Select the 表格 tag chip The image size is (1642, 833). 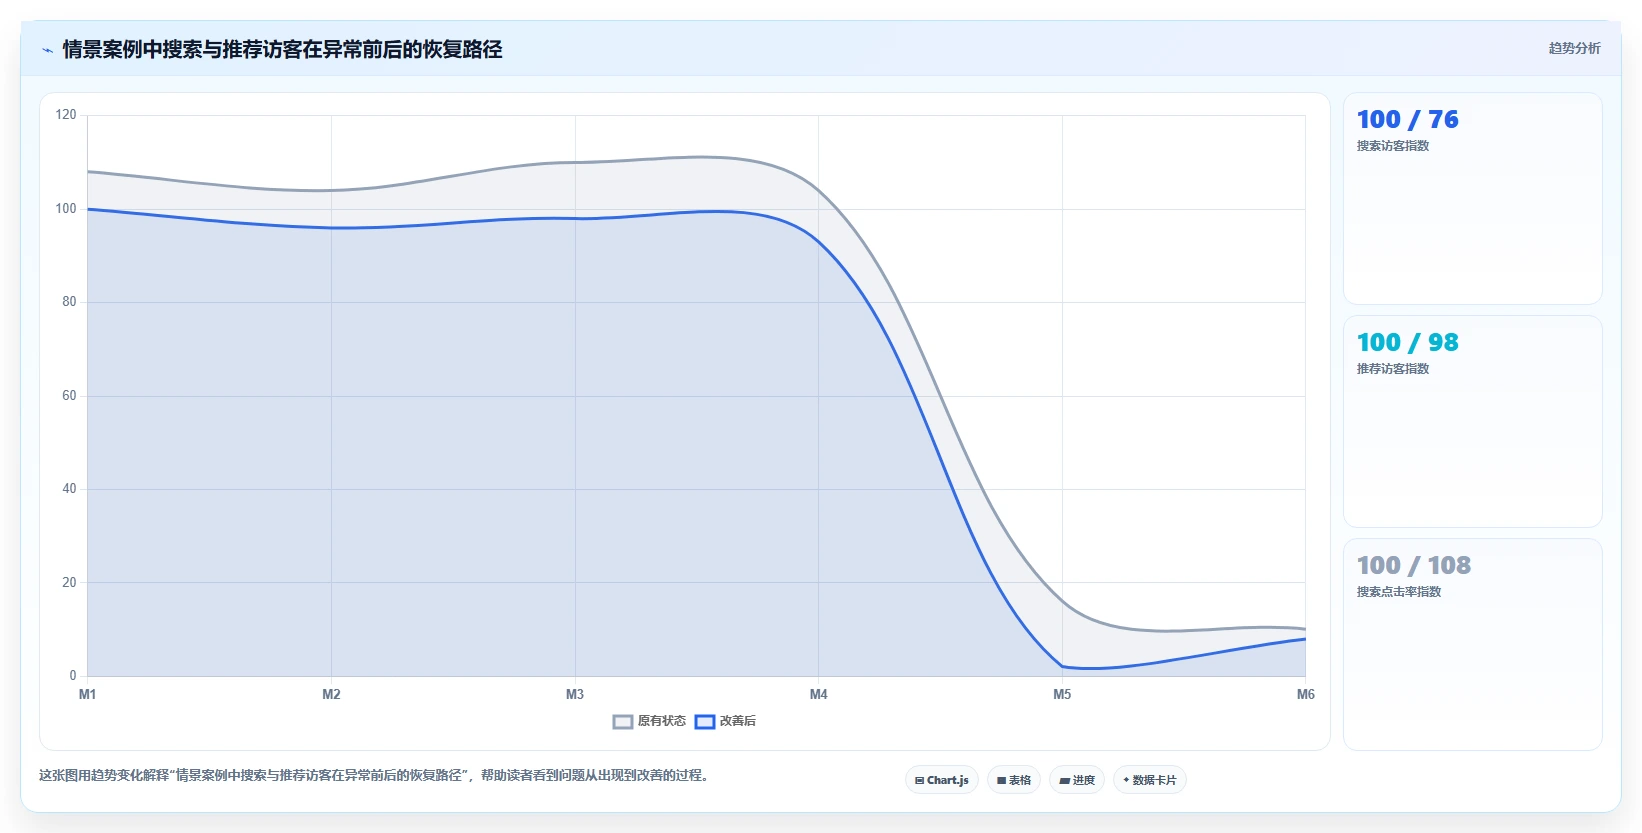[1014, 780]
